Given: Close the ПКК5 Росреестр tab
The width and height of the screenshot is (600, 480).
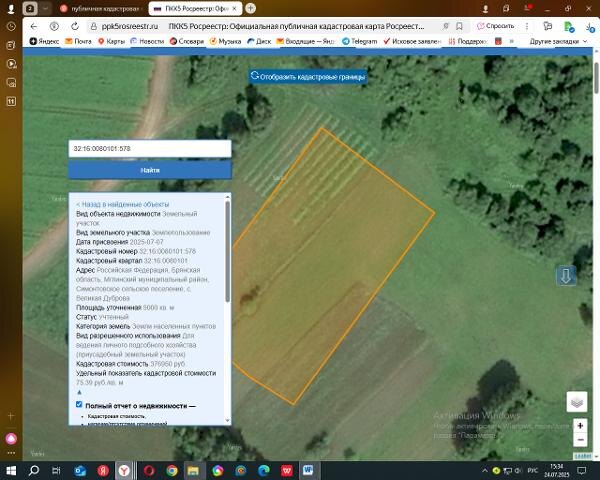Looking at the screenshot, I should pos(235,8).
